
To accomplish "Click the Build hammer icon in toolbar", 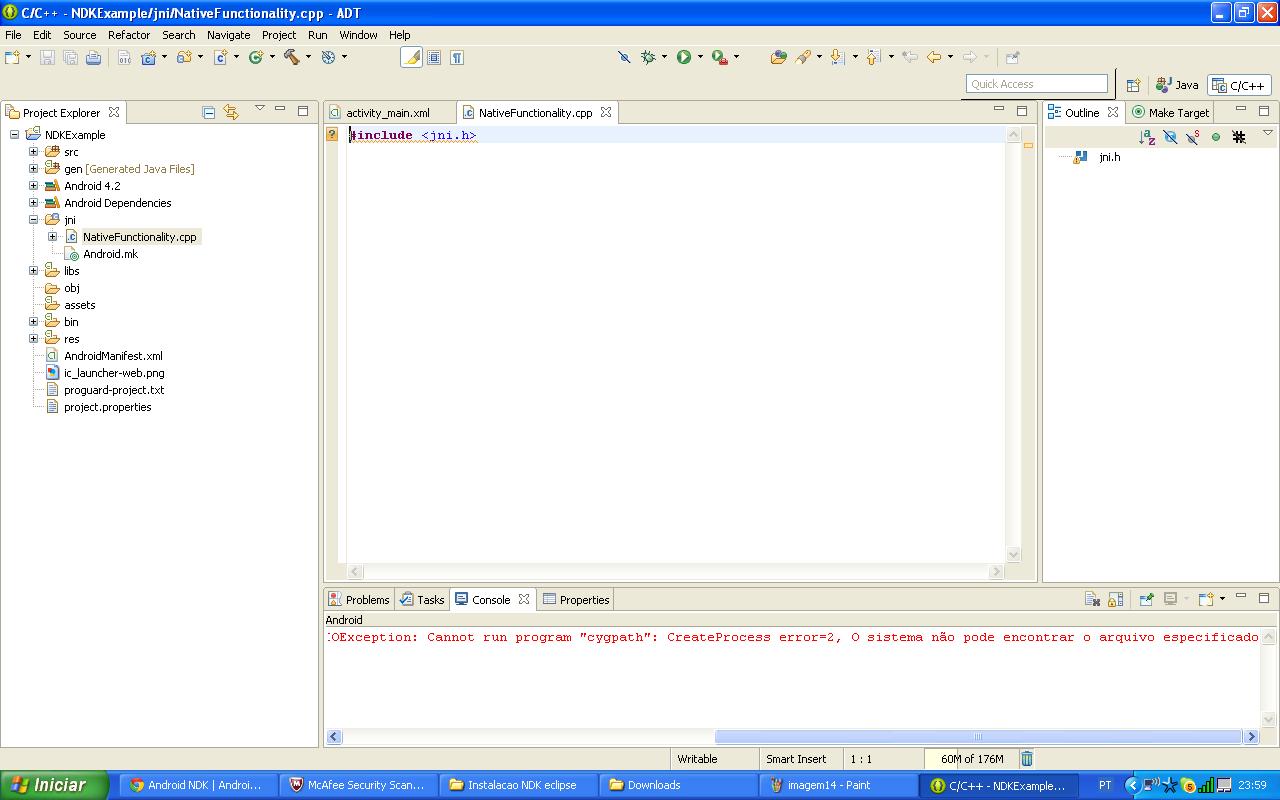I will pyautogui.click(x=291, y=57).
